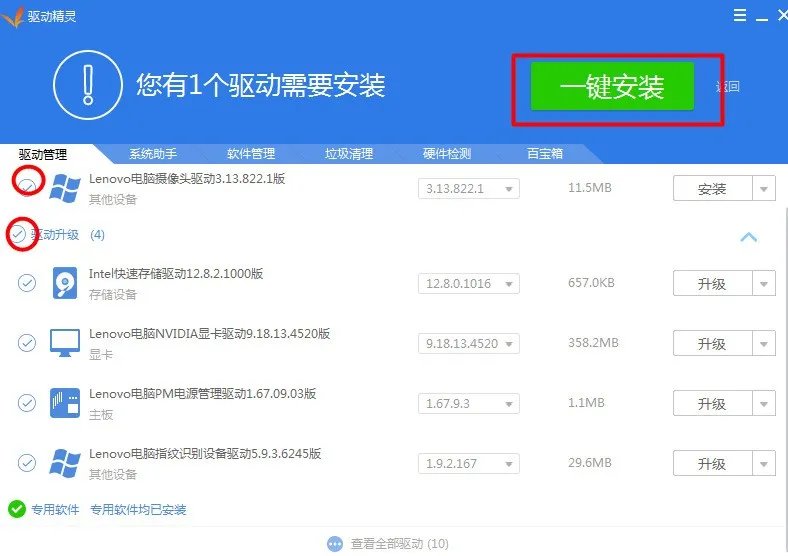The height and width of the screenshot is (556, 788).
Task: Open arrow menu beside NVIDIA driver 升级 button
Action: (764, 343)
